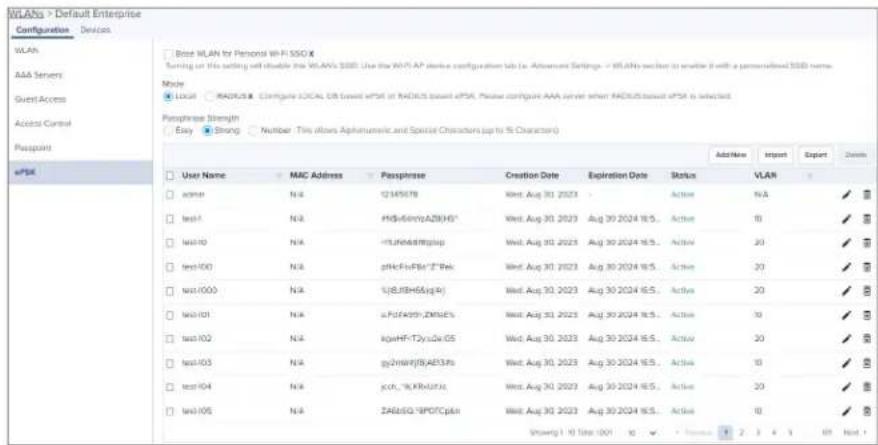Viewport: 878px width, 445px height.
Task: Choose Number passphrase strength
Action: (253, 130)
